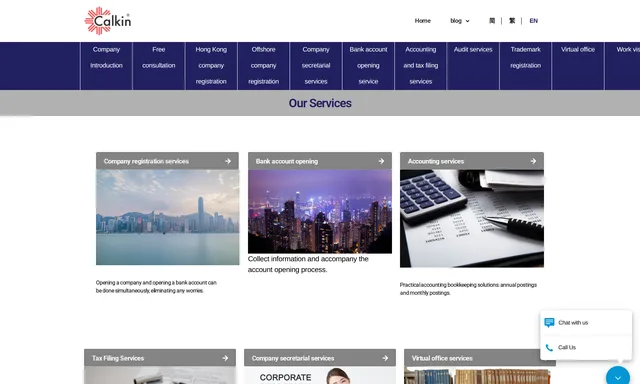This screenshot has width=640, height=384.
Task: Open arrow on Accounting services card
Action: (533, 161)
